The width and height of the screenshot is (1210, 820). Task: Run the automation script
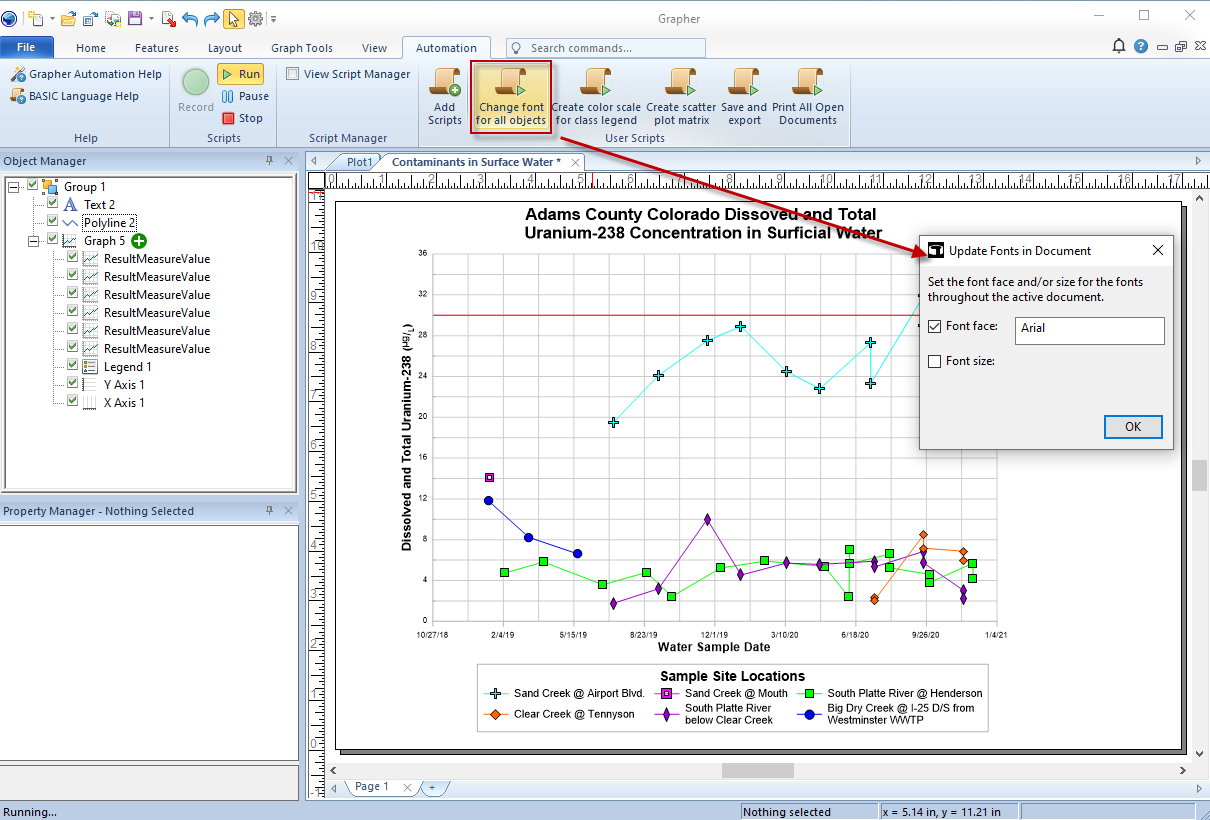[240, 73]
